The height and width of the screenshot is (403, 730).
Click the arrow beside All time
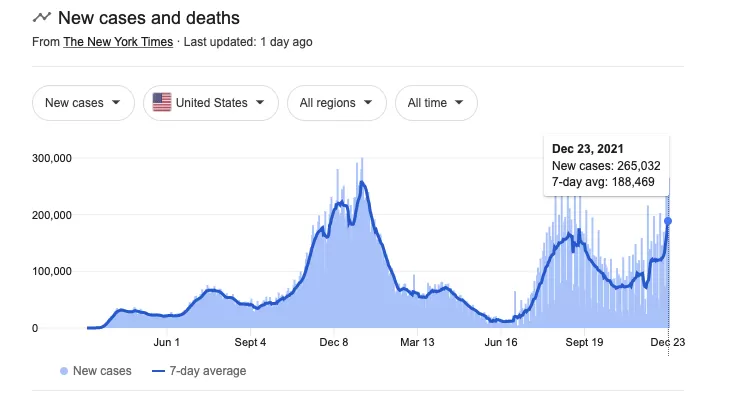pos(459,102)
